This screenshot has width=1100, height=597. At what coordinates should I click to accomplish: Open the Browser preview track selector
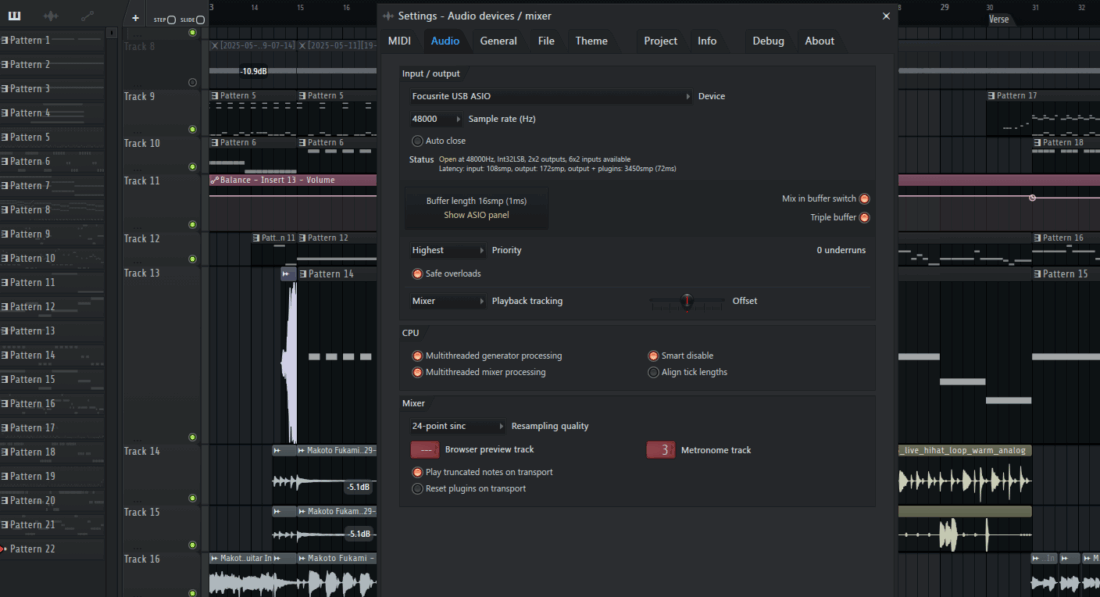click(424, 450)
